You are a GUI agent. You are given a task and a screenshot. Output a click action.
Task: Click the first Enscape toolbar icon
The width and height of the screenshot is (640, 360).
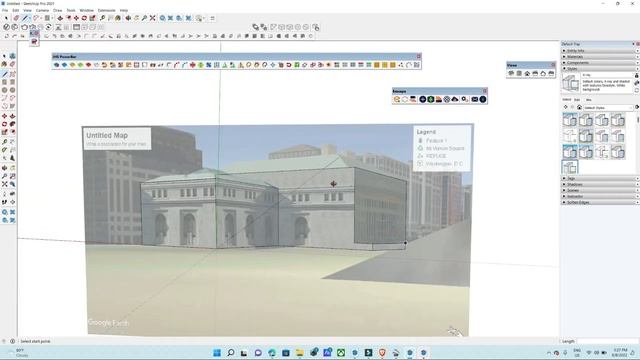[397, 99]
